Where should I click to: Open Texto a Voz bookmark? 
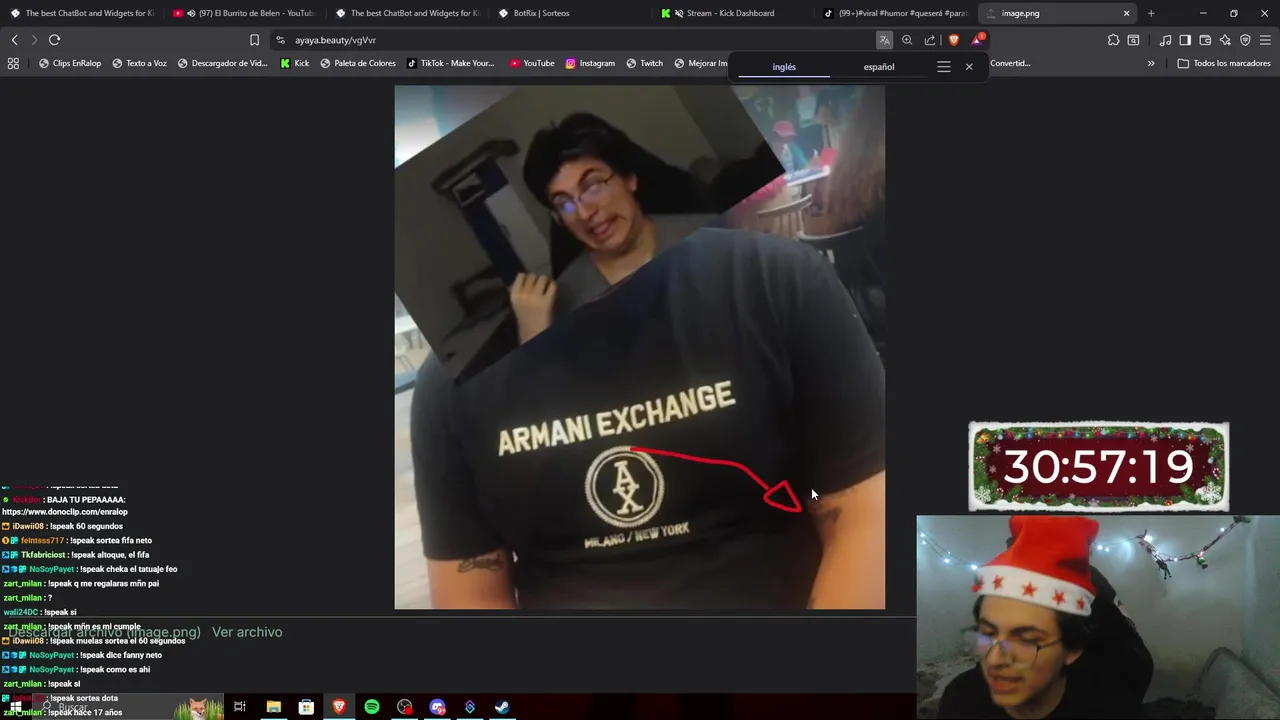(x=139, y=63)
